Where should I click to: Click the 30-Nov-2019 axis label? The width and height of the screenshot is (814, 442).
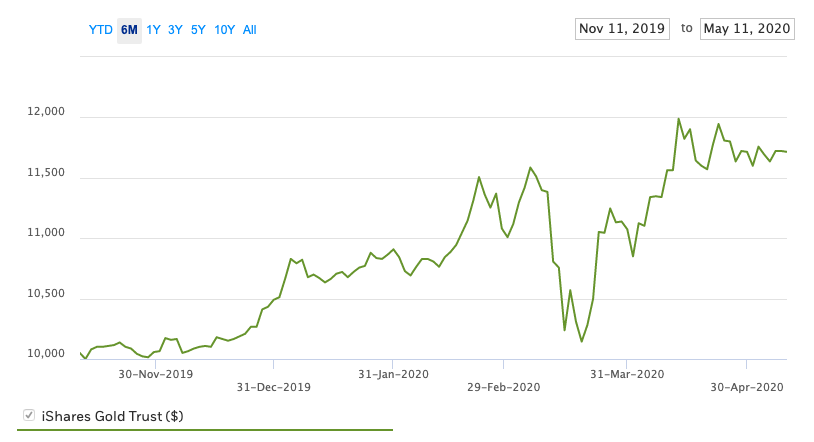[x=155, y=374]
